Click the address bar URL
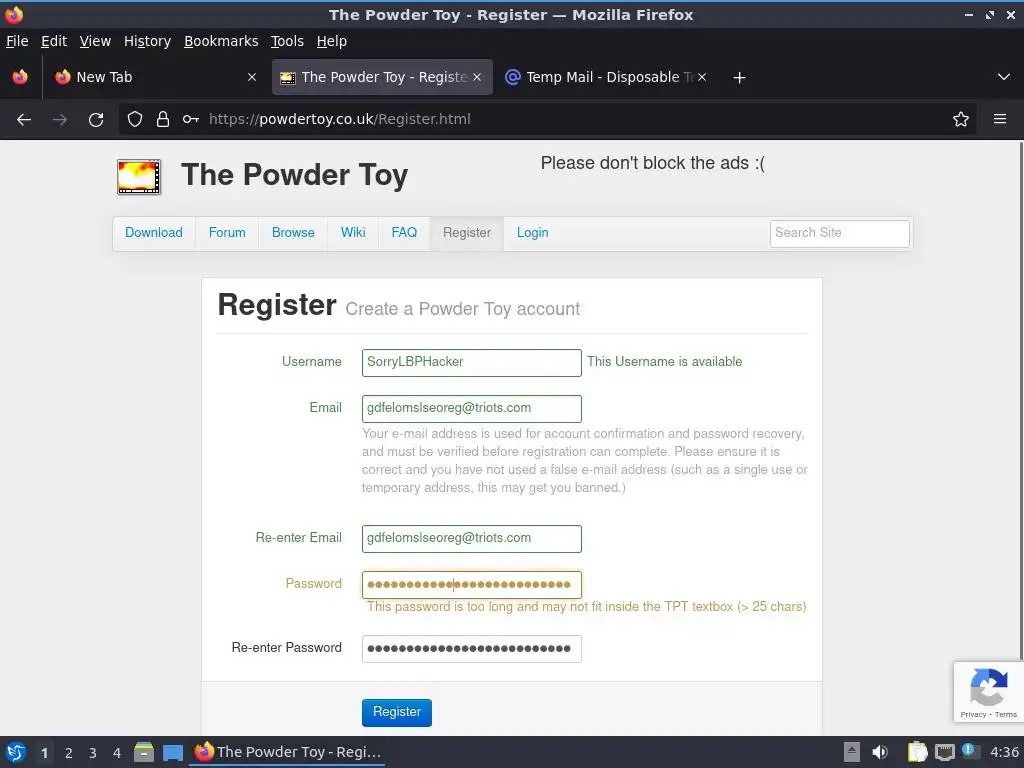Viewport: 1024px width, 768px height. coord(340,119)
